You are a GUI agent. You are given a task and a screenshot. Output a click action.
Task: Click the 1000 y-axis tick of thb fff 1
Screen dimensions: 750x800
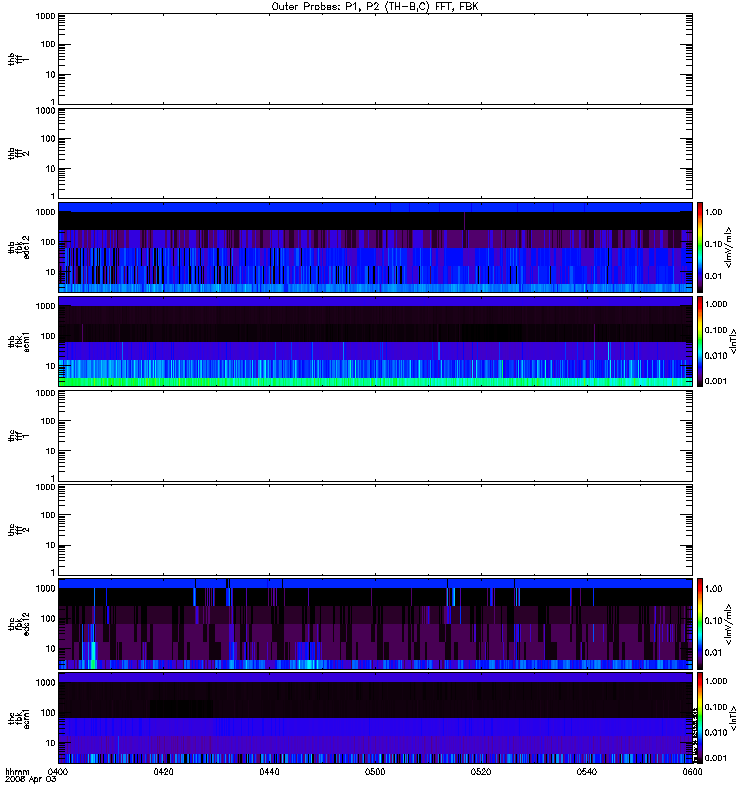coord(45,16)
